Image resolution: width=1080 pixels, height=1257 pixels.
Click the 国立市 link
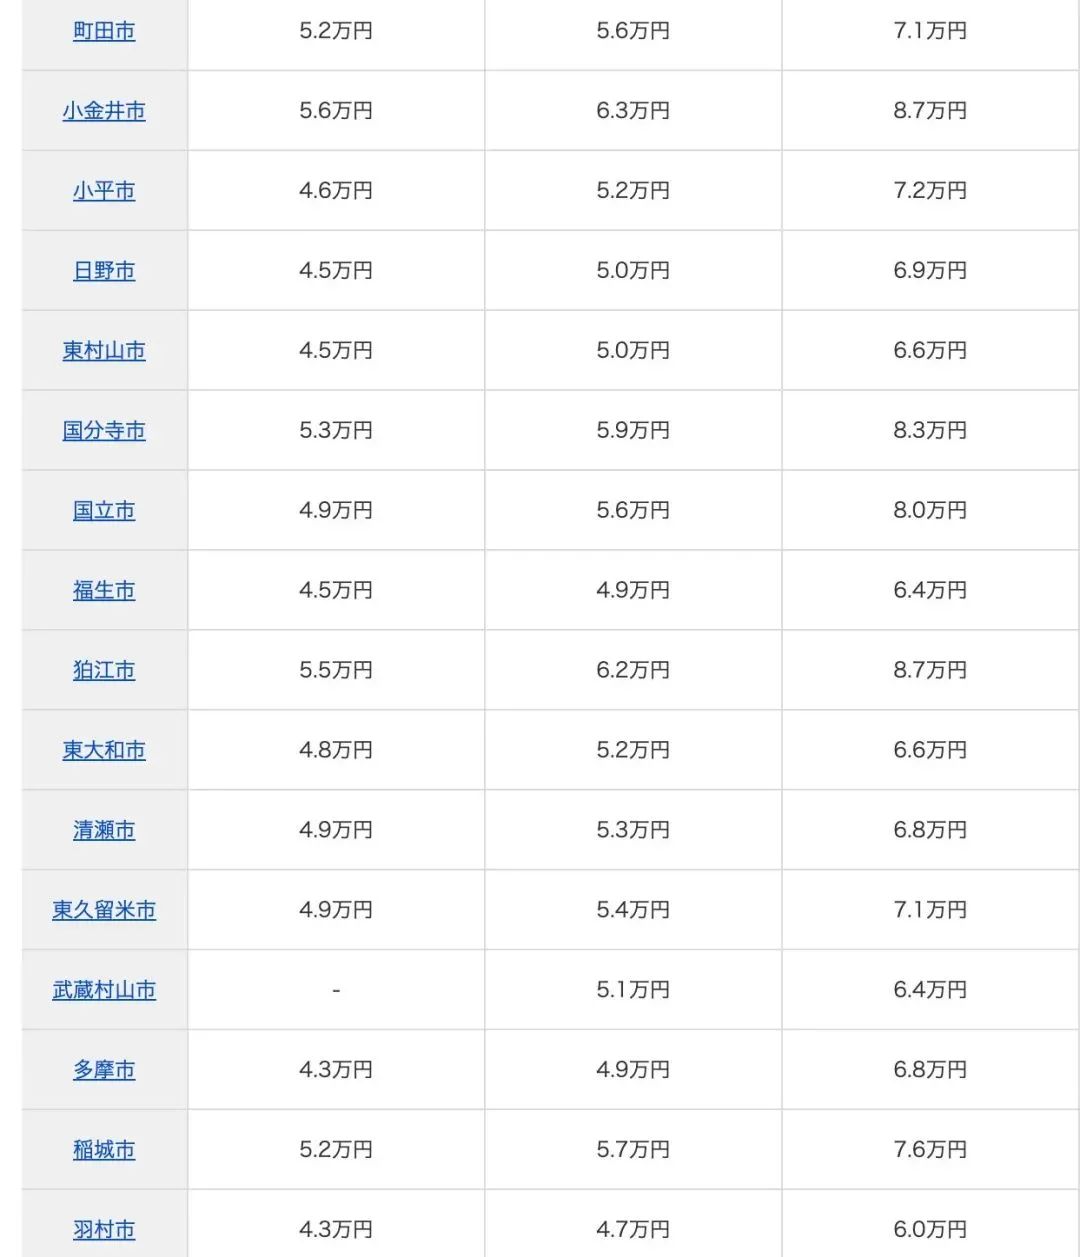pos(104,511)
